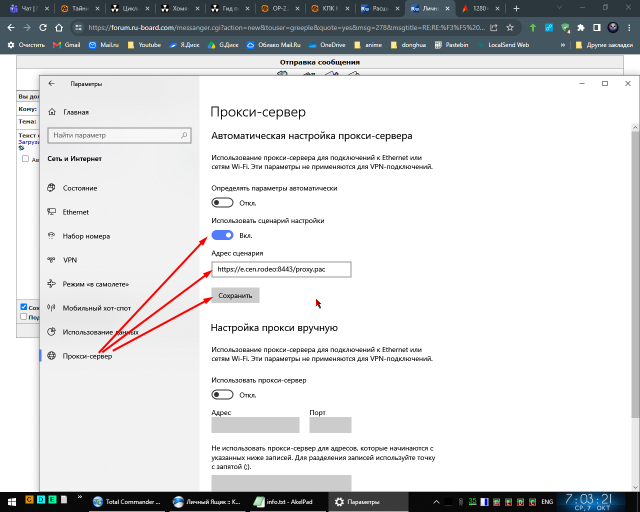Switch to the OP-2 browser tab
This screenshot has height=512, width=640.
coord(280,8)
